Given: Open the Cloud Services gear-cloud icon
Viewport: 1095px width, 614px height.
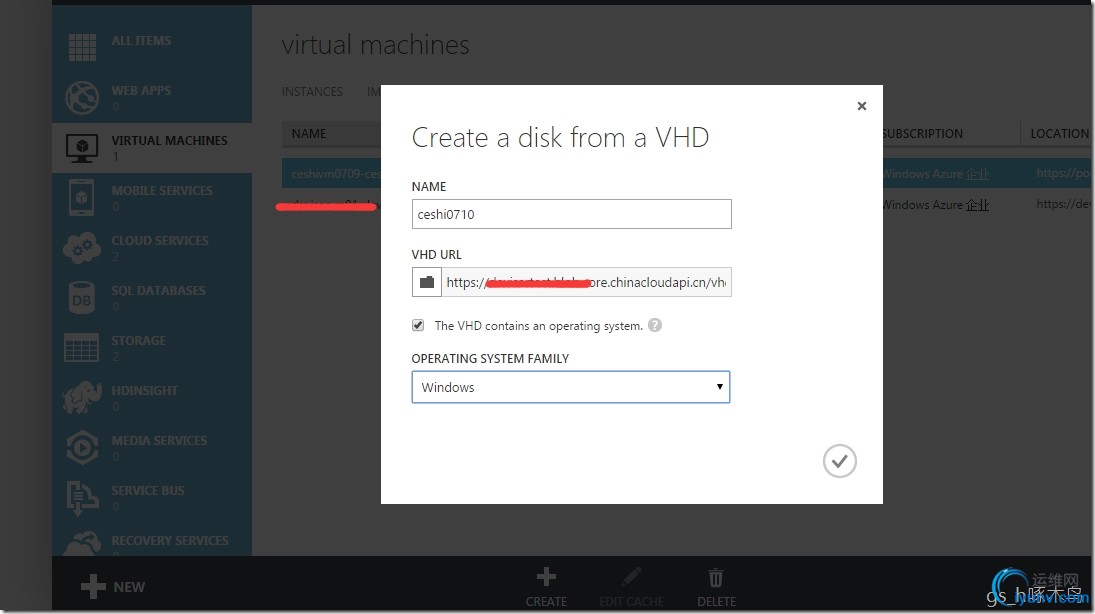Looking at the screenshot, I should [82, 247].
